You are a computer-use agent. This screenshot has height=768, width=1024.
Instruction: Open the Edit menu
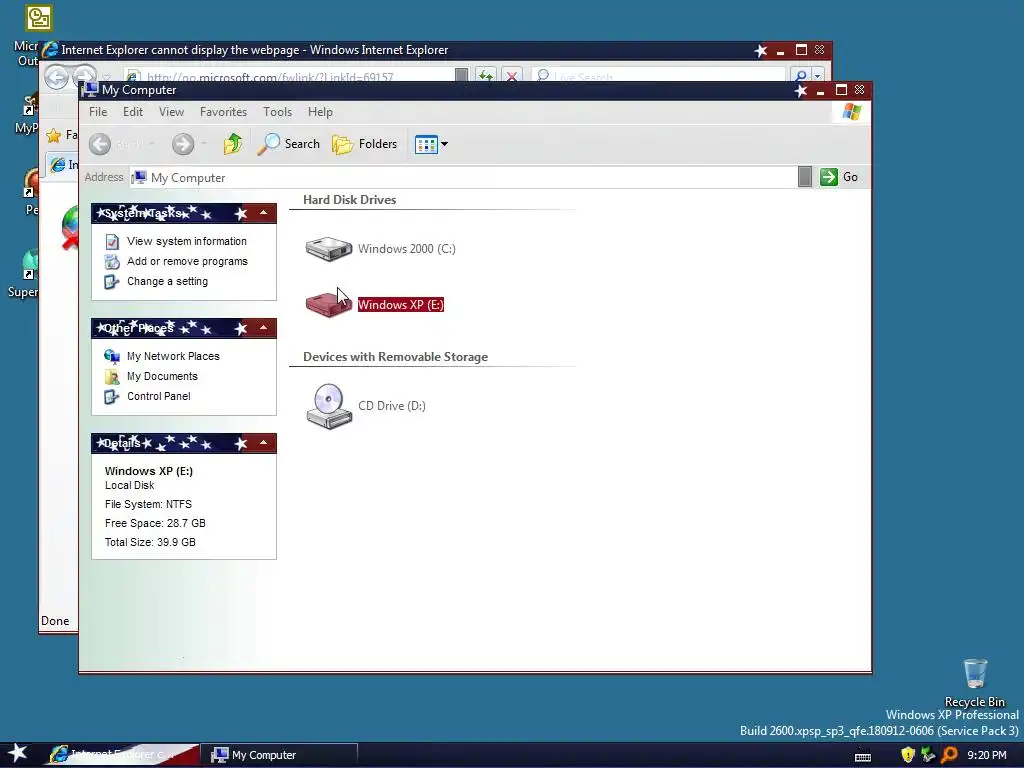(x=133, y=112)
